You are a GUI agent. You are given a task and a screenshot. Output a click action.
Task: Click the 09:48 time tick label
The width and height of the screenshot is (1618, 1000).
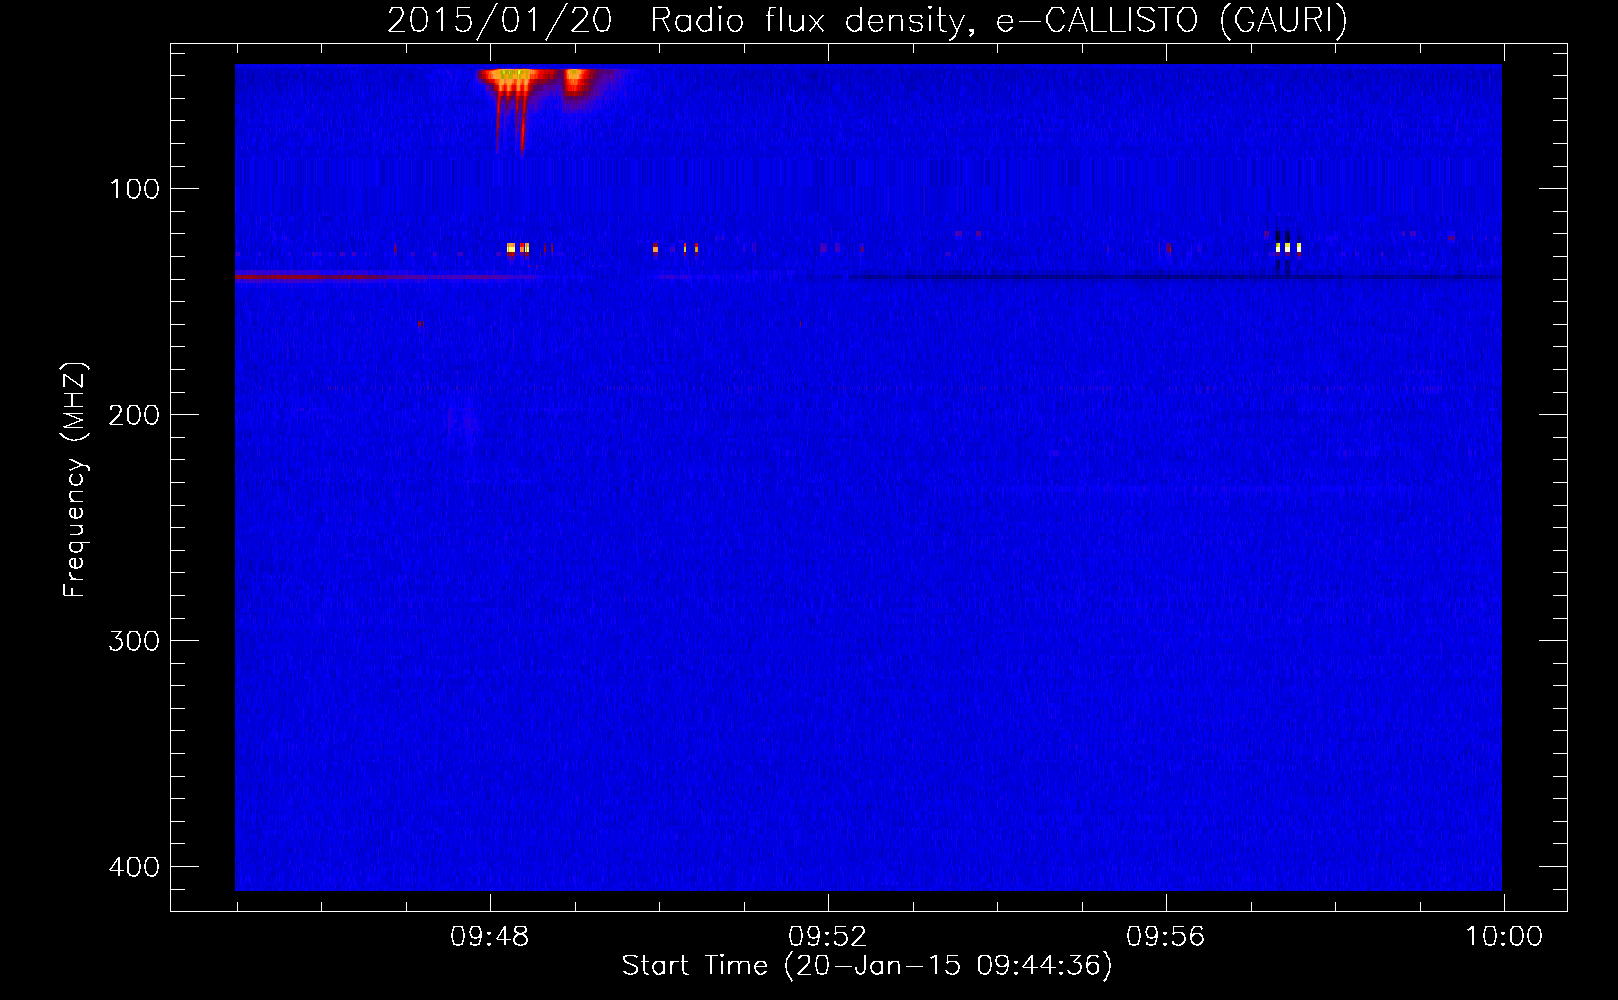[x=489, y=937]
